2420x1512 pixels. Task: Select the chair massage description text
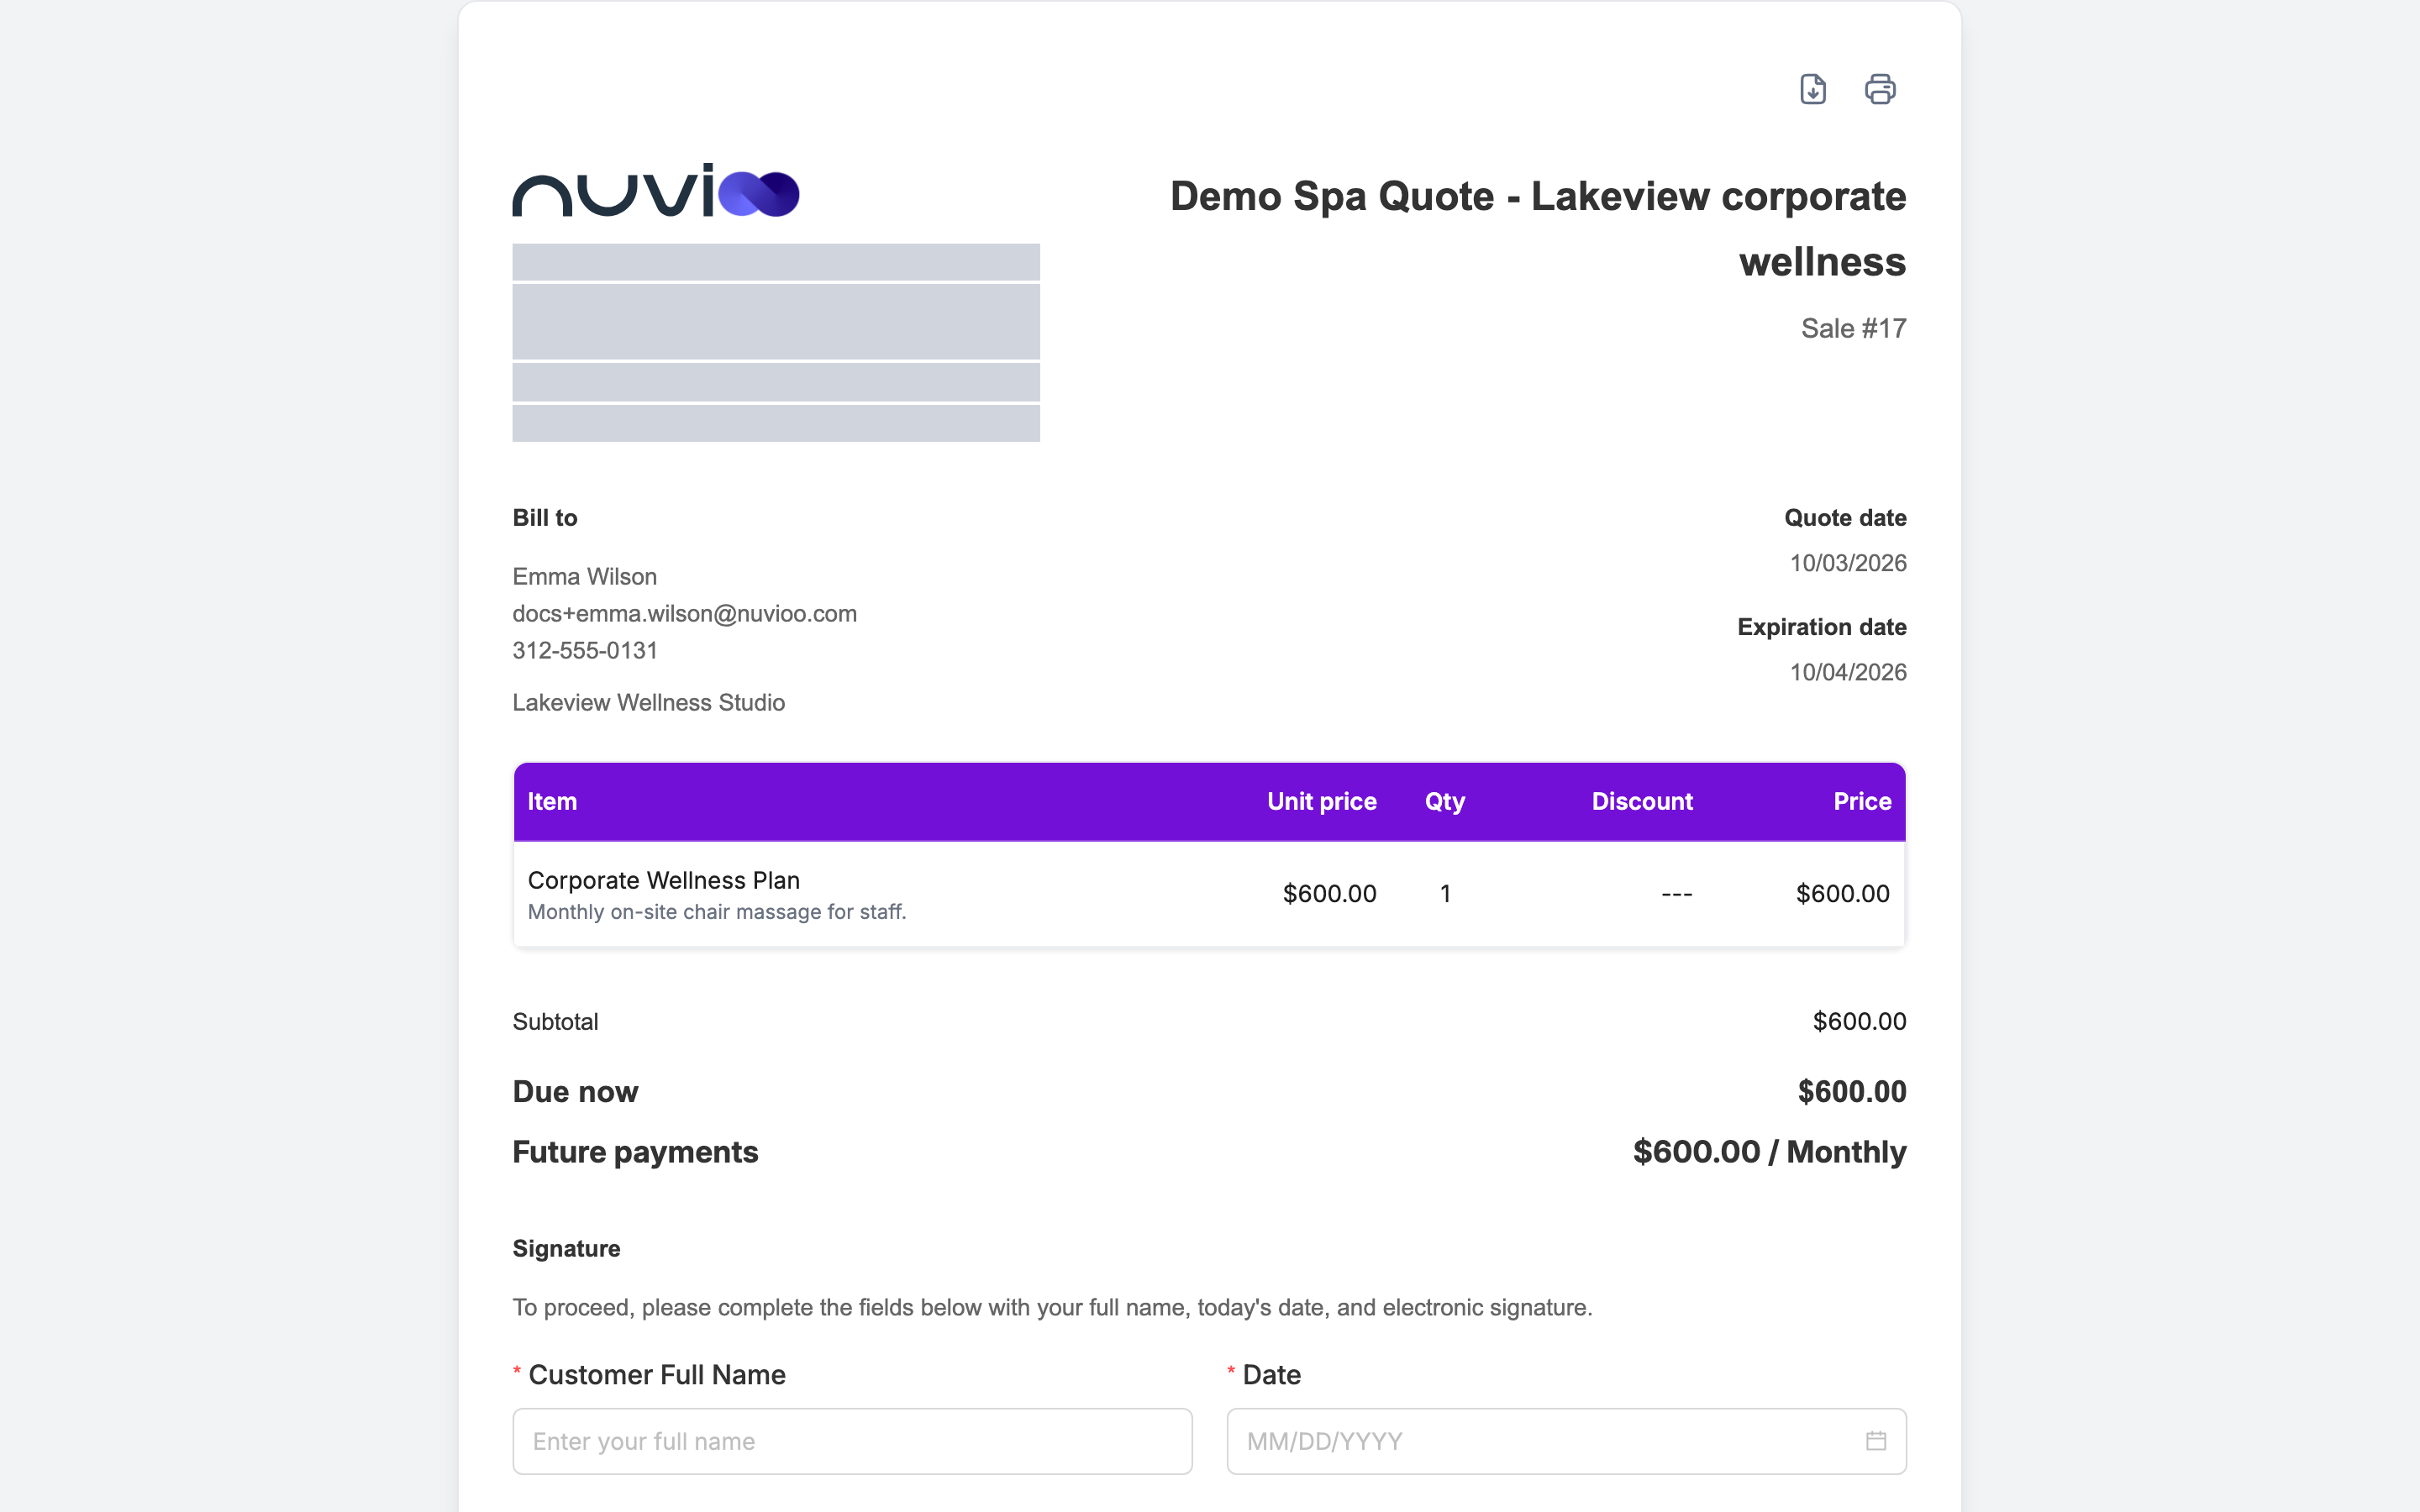coord(716,912)
